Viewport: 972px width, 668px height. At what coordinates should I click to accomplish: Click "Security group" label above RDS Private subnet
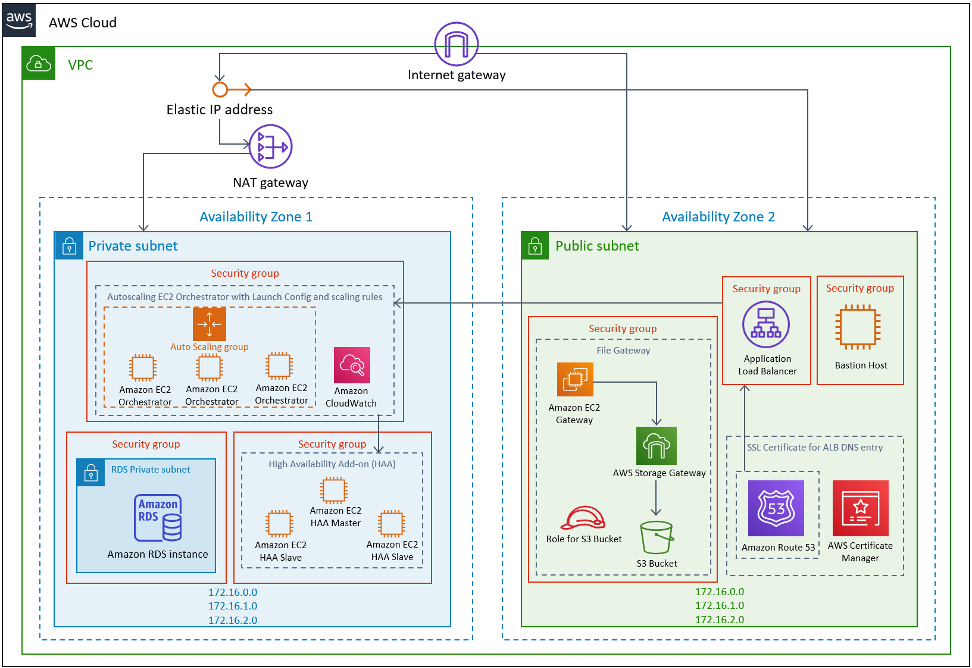[146, 444]
